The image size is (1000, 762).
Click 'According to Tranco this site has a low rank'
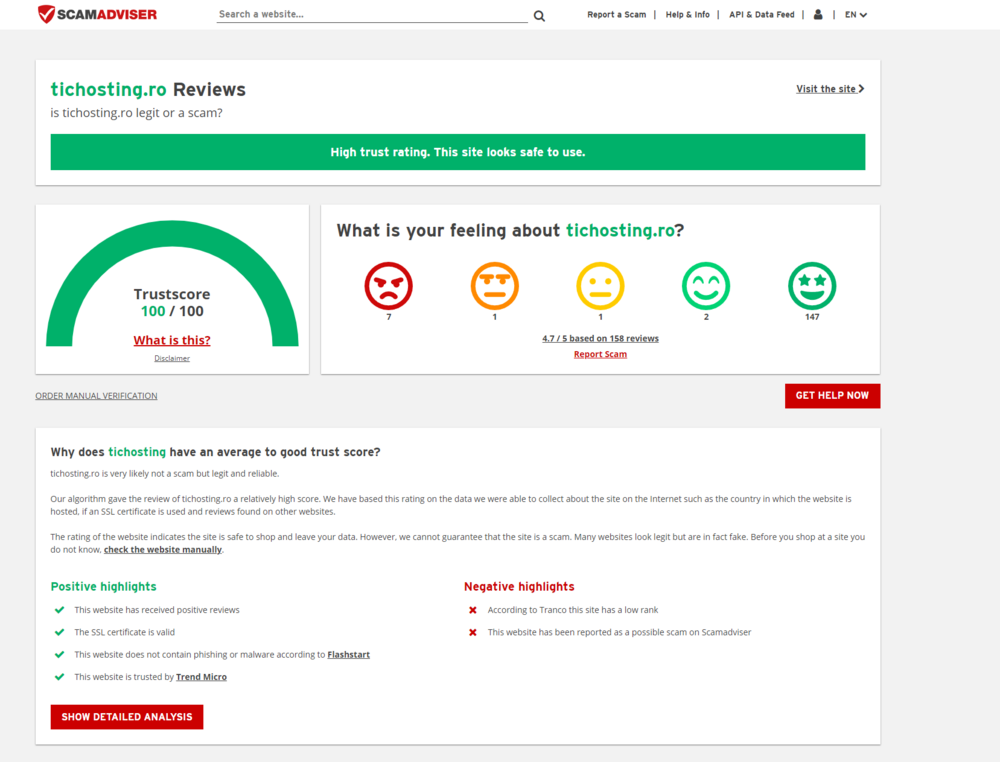(x=573, y=610)
